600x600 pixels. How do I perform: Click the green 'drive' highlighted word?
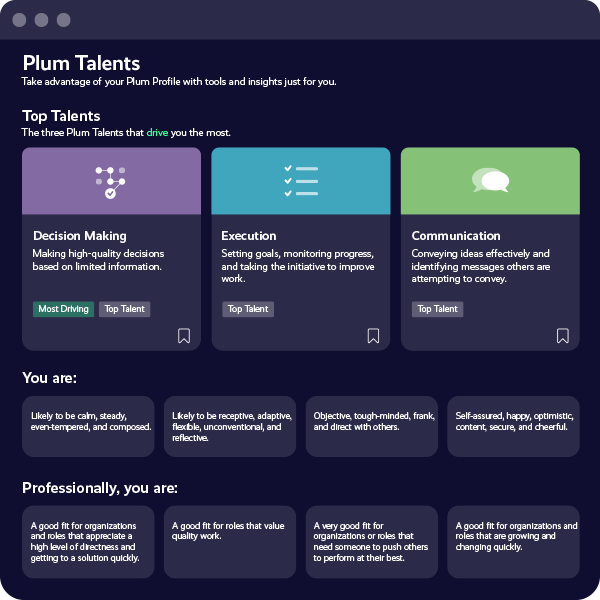pos(157,132)
